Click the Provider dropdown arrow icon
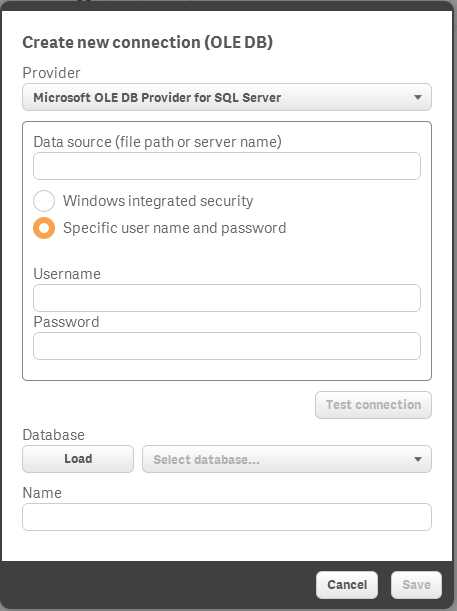457x611 pixels. point(418,97)
